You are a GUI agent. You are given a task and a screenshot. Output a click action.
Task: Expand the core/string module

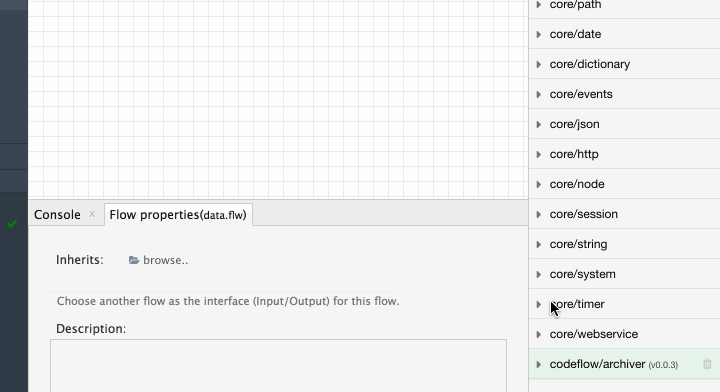[x=539, y=244]
